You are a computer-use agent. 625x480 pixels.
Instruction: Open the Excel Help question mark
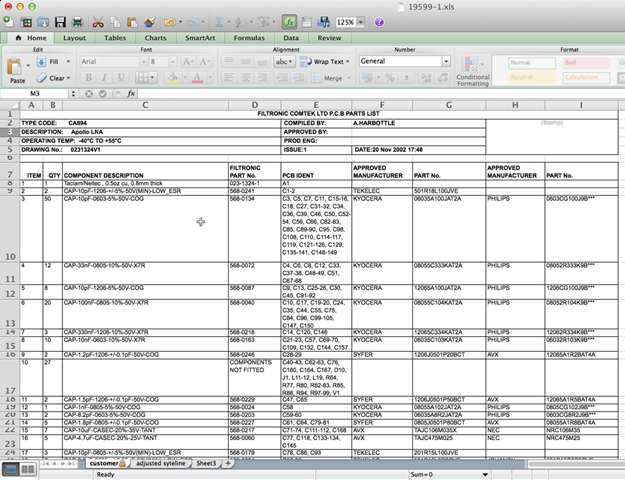379,22
